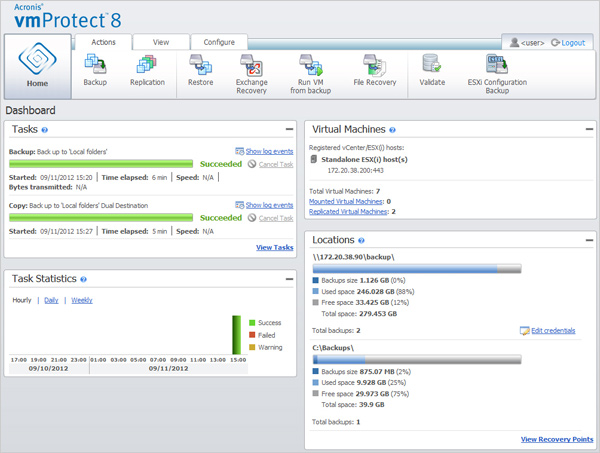The height and width of the screenshot is (453, 600).
Task: Open ESXi Configuration Backup
Action: click(497, 74)
